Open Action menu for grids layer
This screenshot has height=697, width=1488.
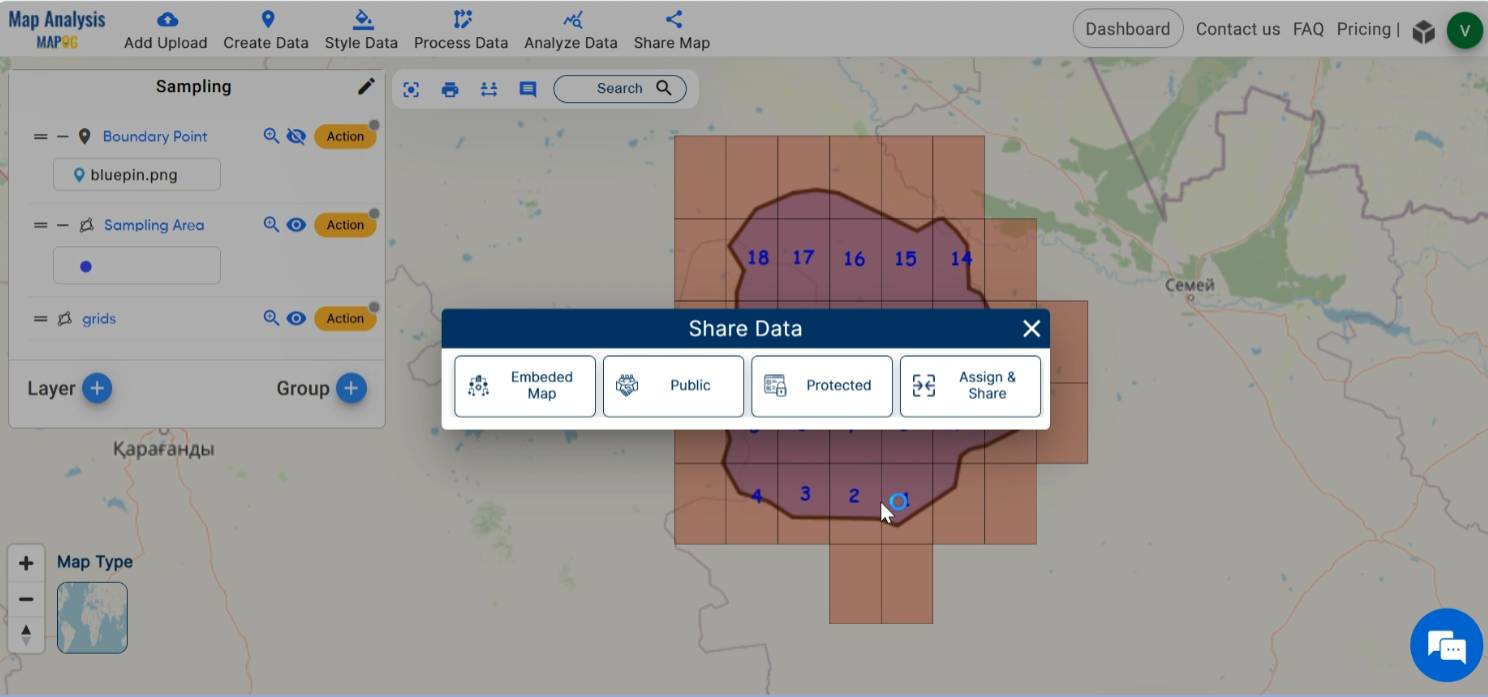[x=345, y=318]
